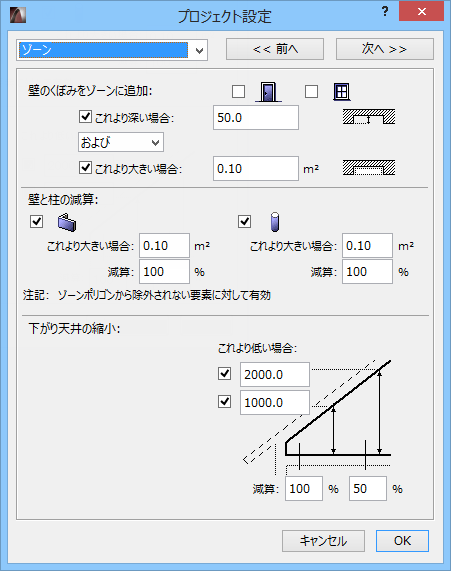Toggle the 2000.0 ceiling height checkbox
Screen dimensions: 451x571
click(224, 374)
